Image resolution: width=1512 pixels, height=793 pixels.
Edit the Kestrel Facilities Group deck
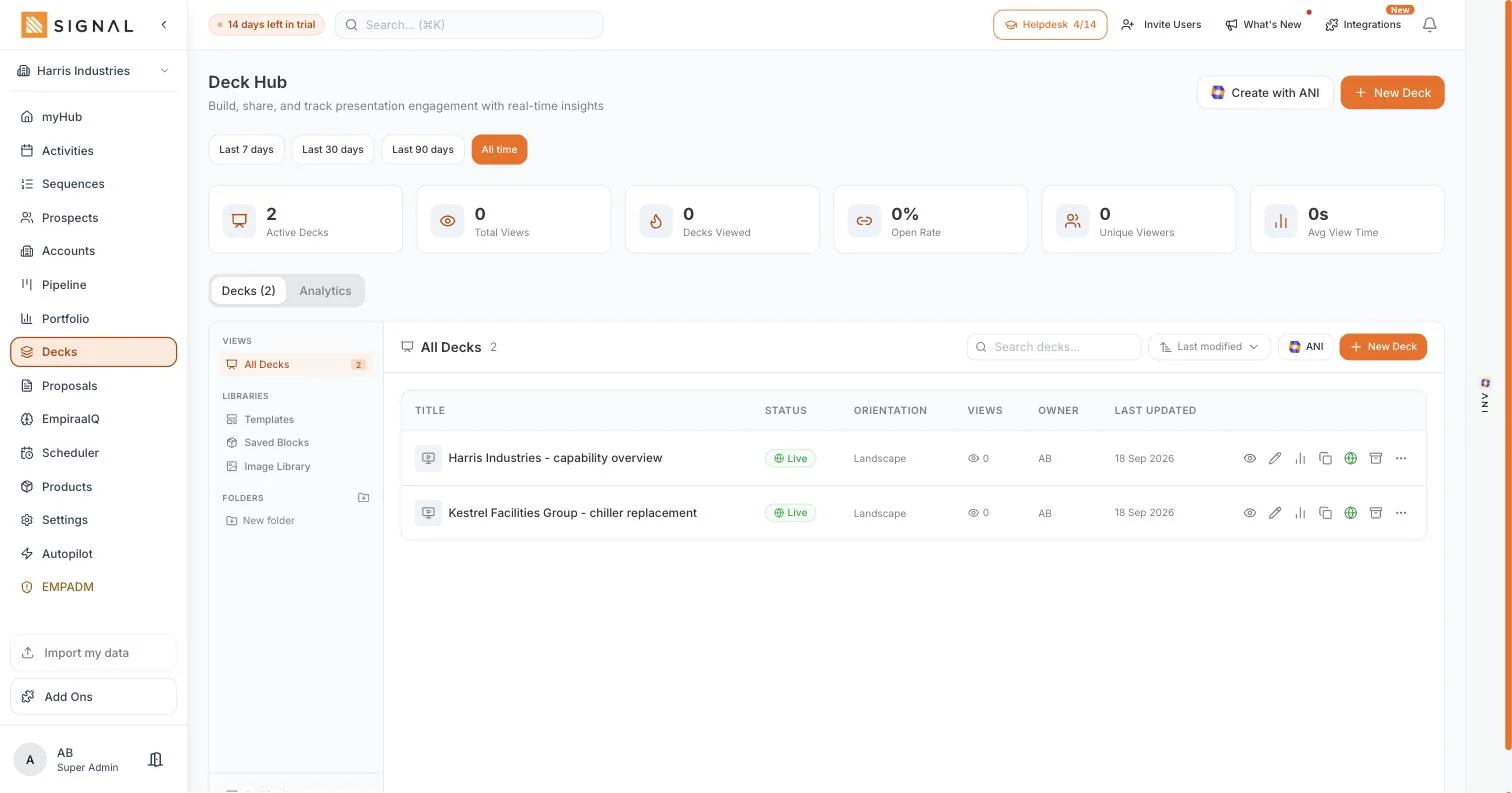[x=1274, y=513]
